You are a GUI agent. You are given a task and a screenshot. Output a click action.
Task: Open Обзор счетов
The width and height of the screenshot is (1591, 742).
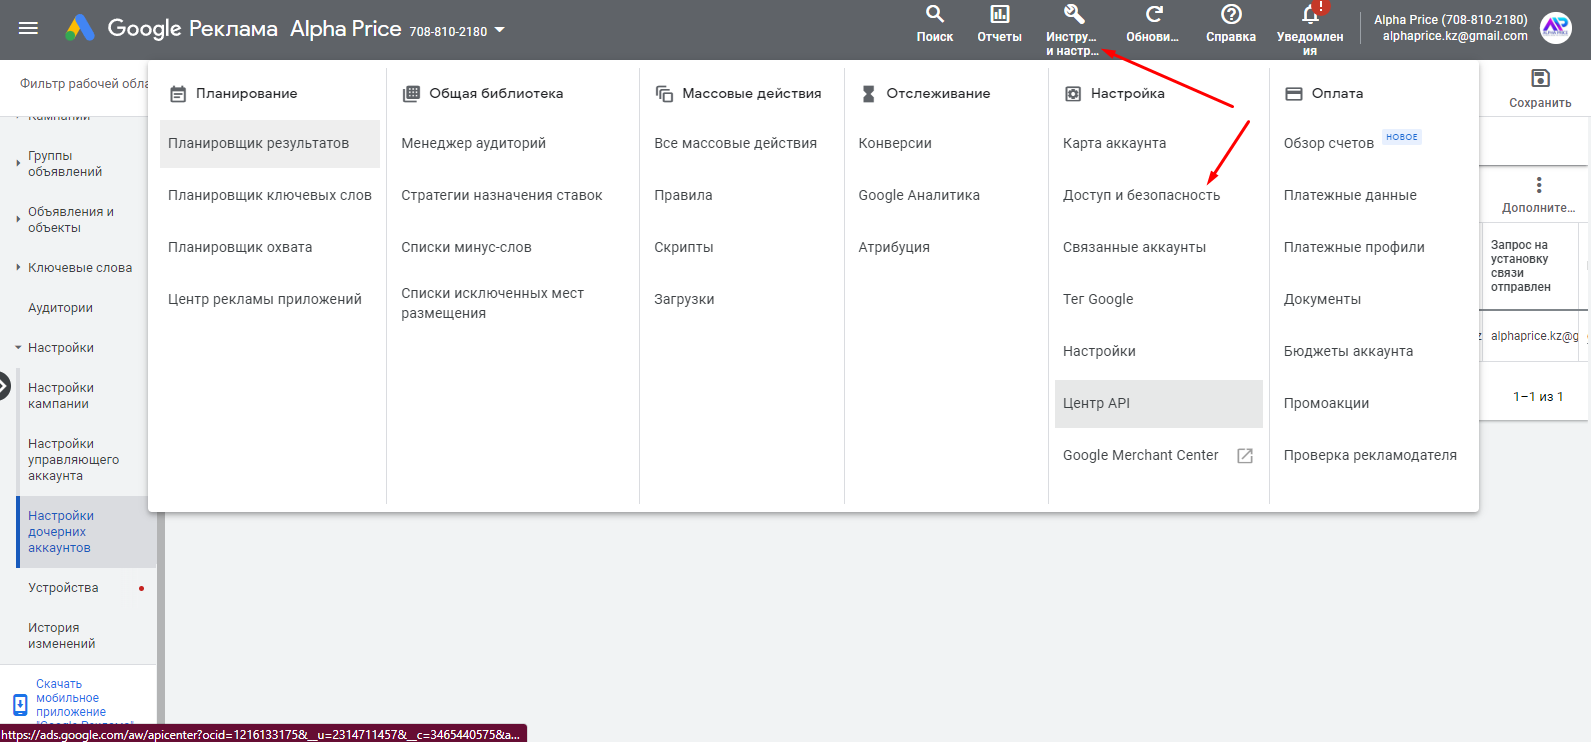(1329, 144)
